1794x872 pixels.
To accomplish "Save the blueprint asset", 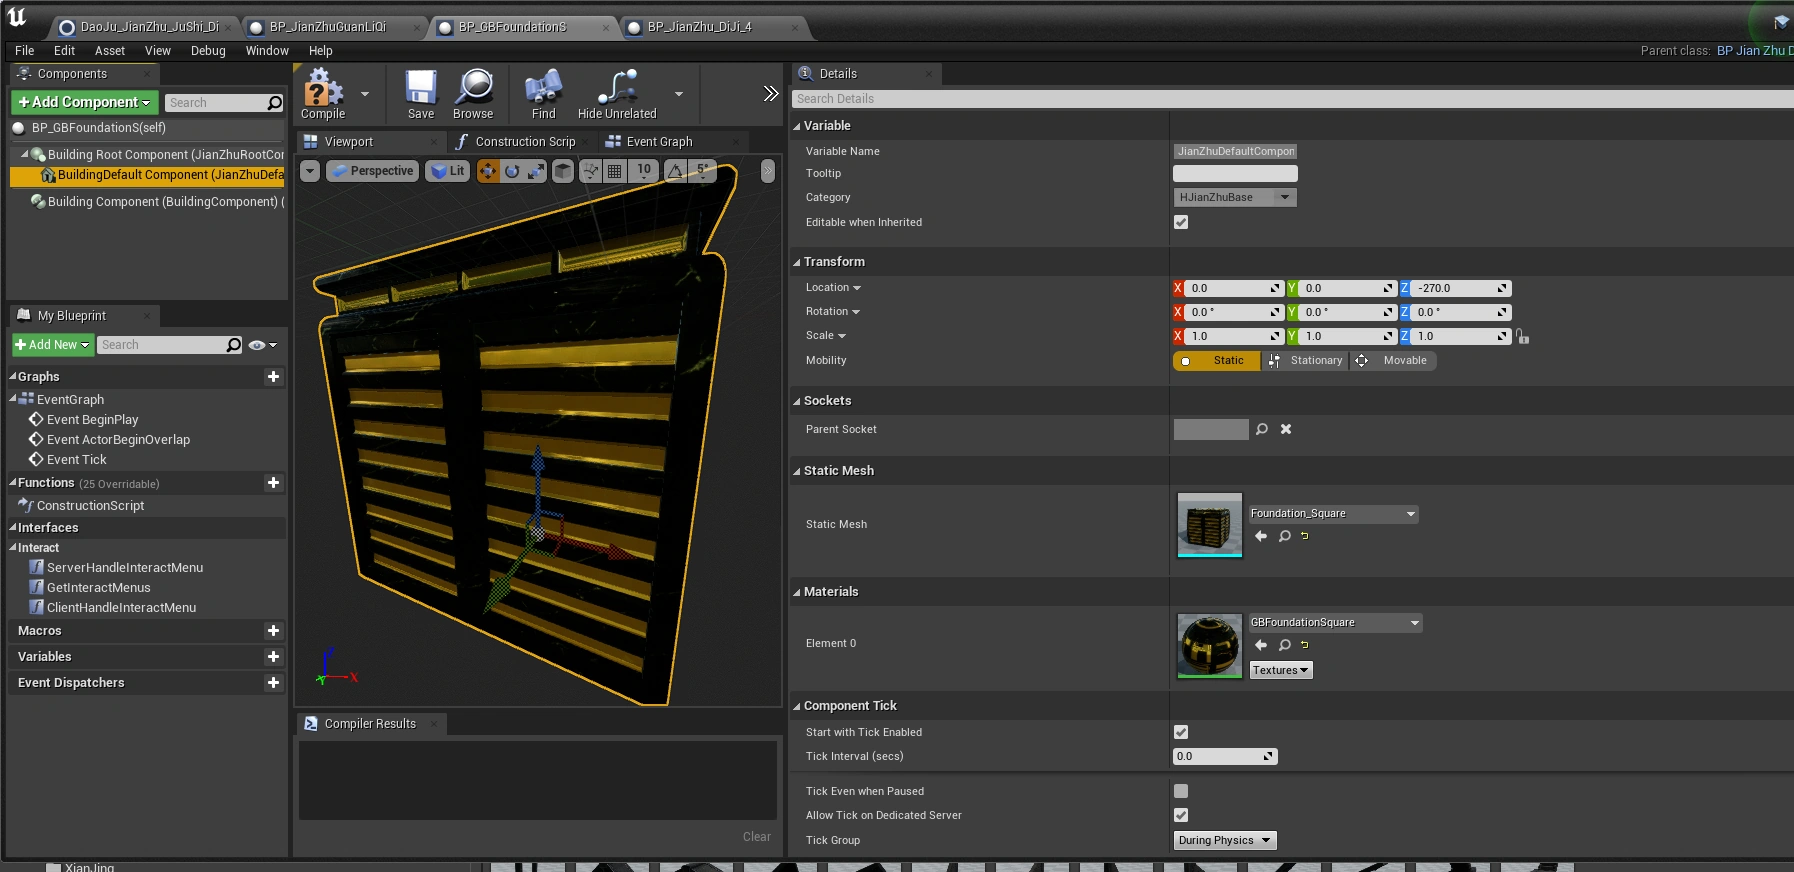I will pos(421,94).
